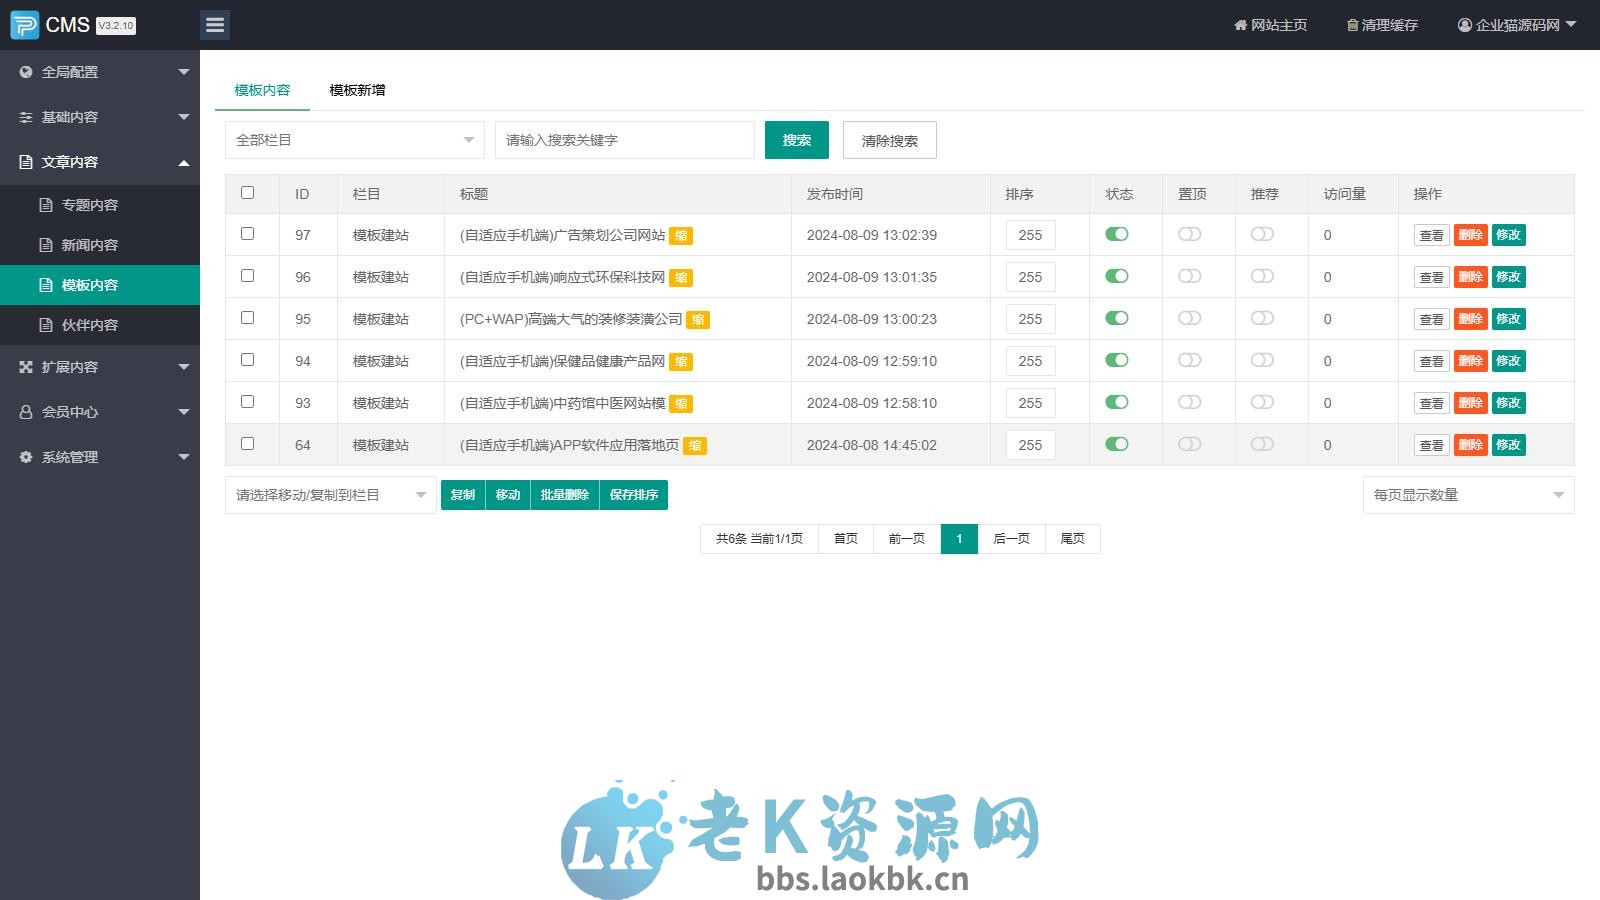Open the 会员中心 sidebar section icon
Image resolution: width=1600 pixels, height=900 pixels.
point(25,412)
